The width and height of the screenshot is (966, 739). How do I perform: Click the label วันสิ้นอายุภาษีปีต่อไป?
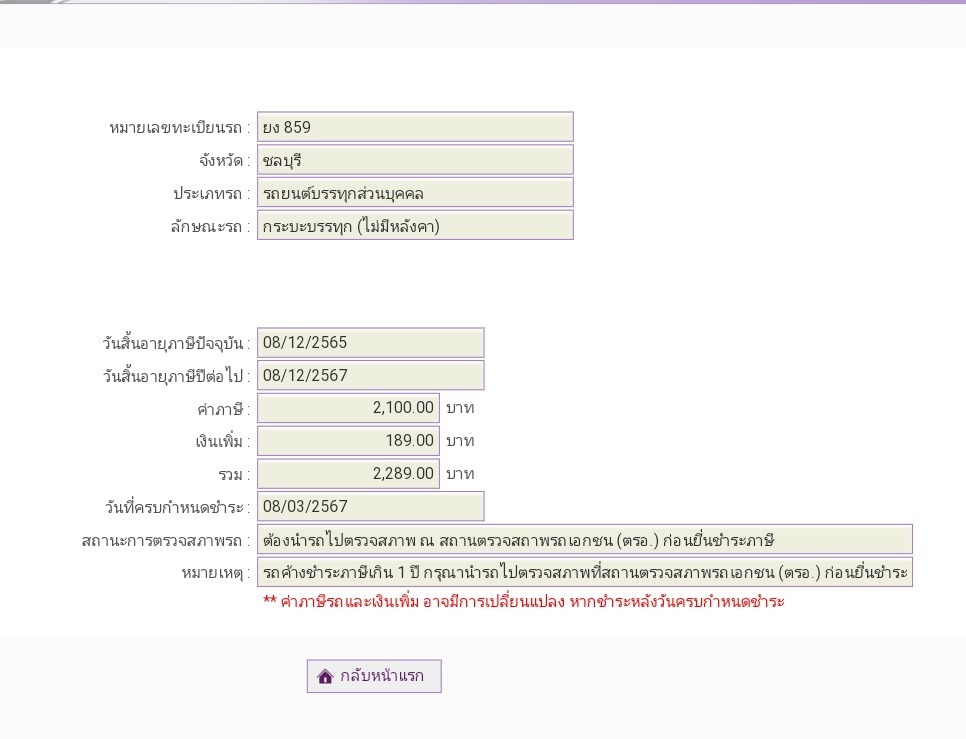[x=176, y=376]
